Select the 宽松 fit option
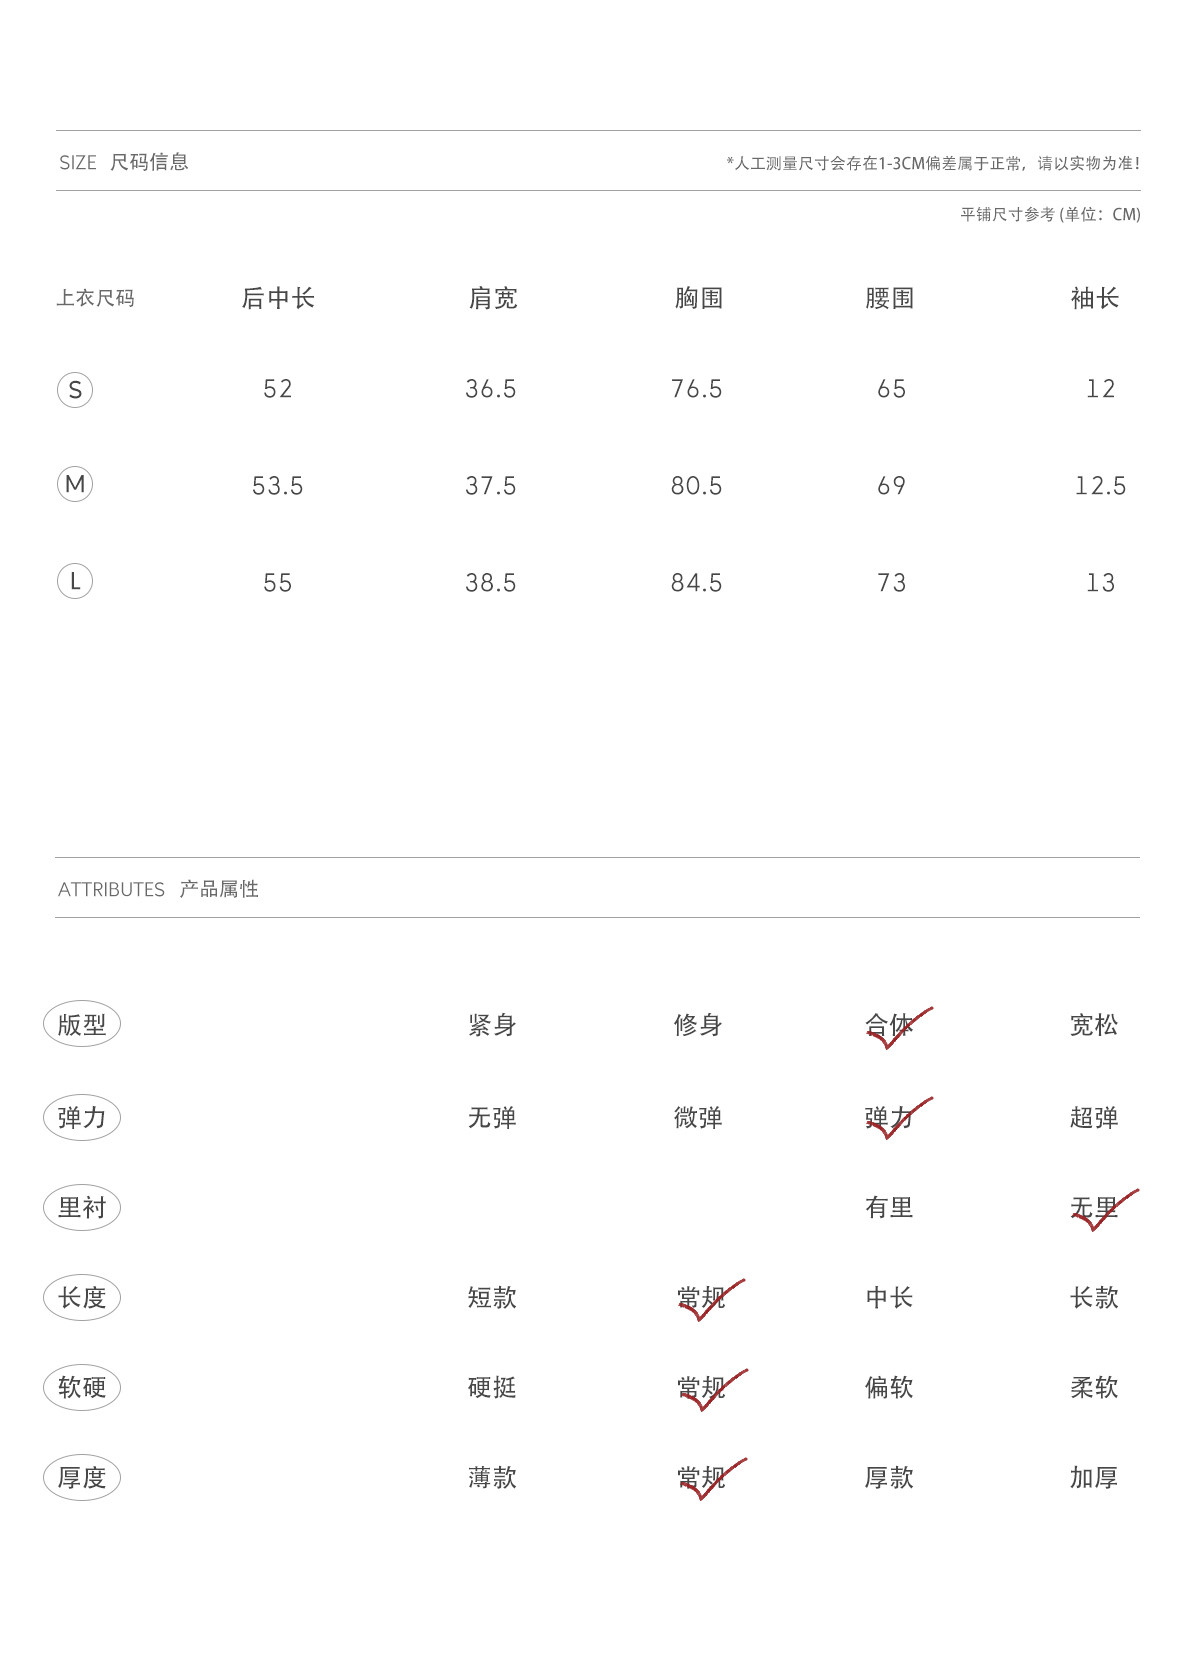Screen dimensions: 1200x1679 click(x=1094, y=1025)
